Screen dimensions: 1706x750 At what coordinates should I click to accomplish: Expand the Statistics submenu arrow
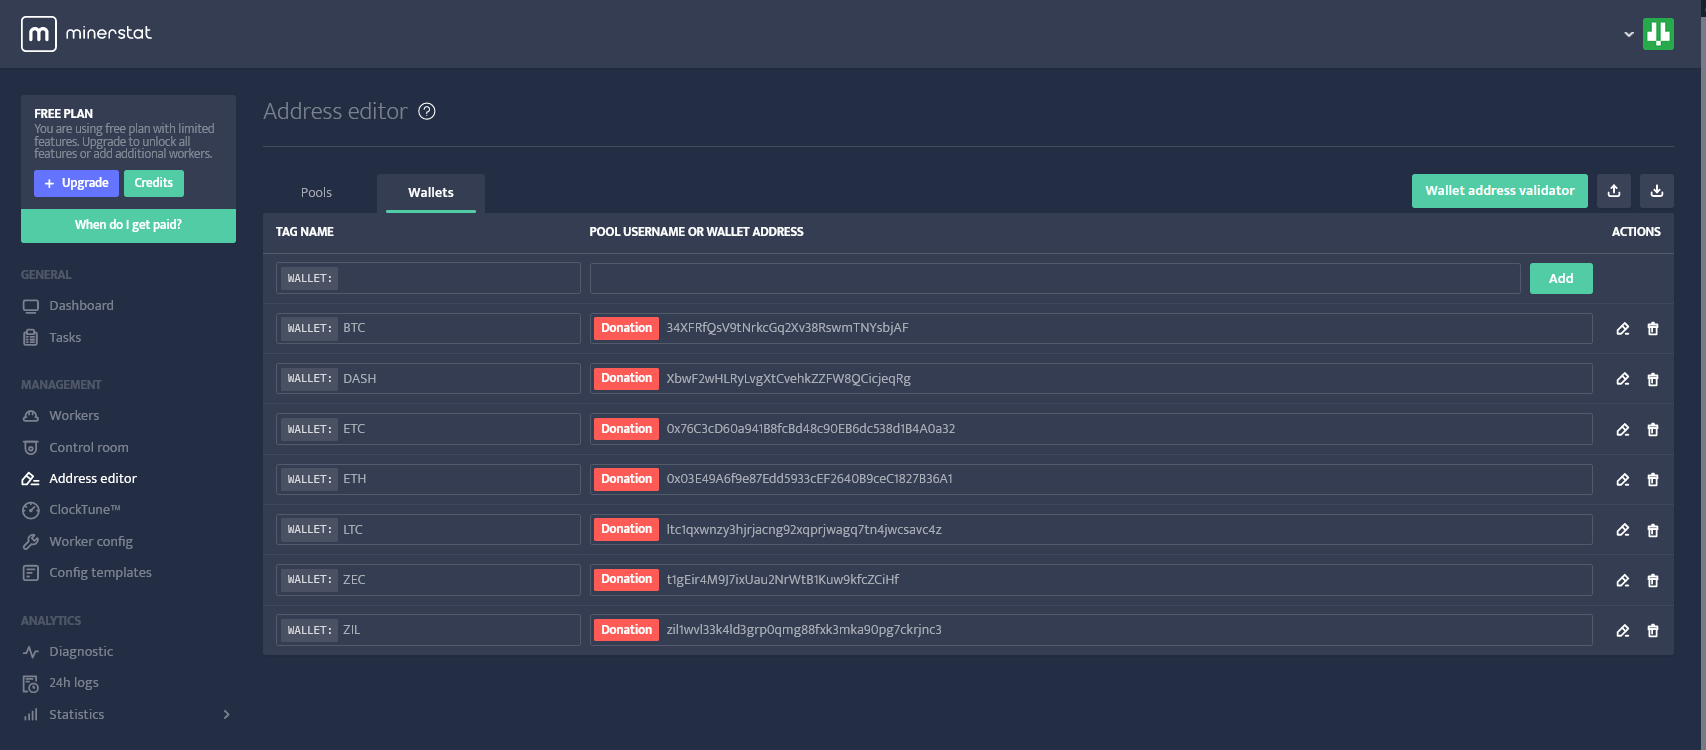point(227,714)
